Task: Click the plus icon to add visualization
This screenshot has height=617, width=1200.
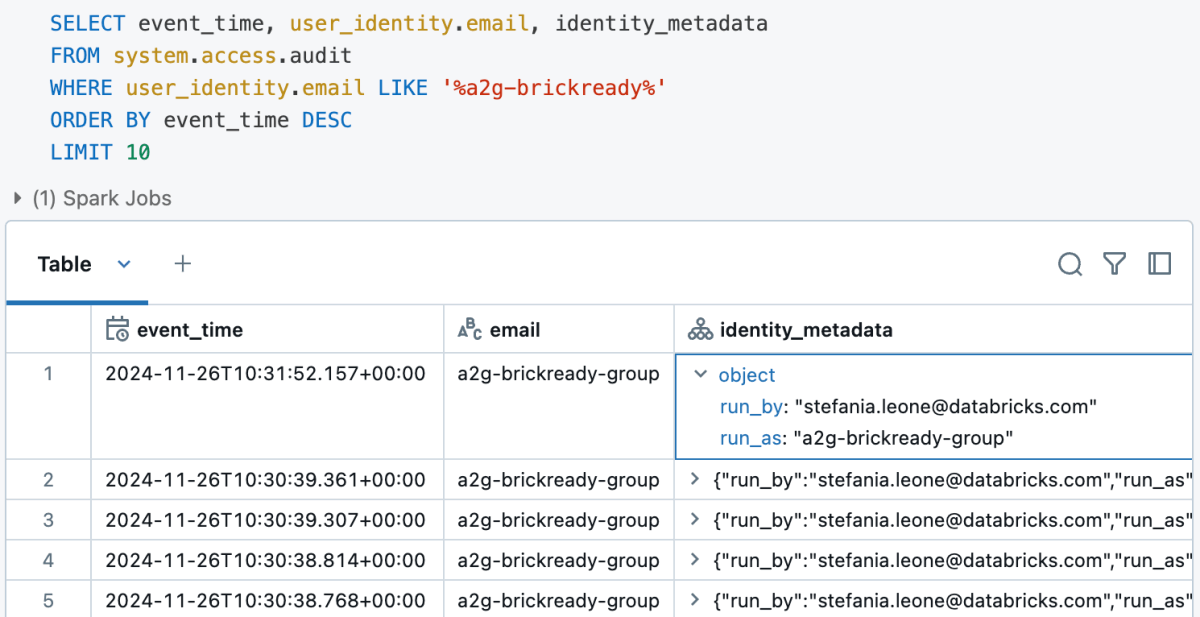Action: 182,264
